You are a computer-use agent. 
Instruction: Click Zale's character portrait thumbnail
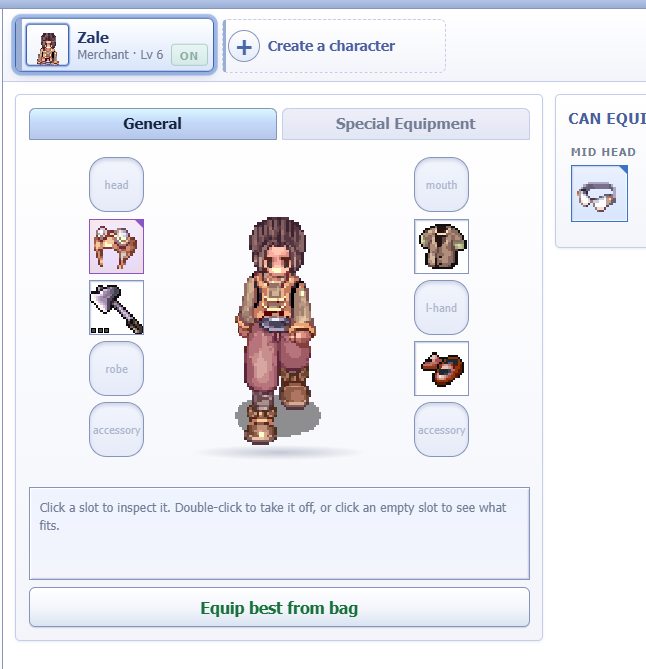click(47, 45)
